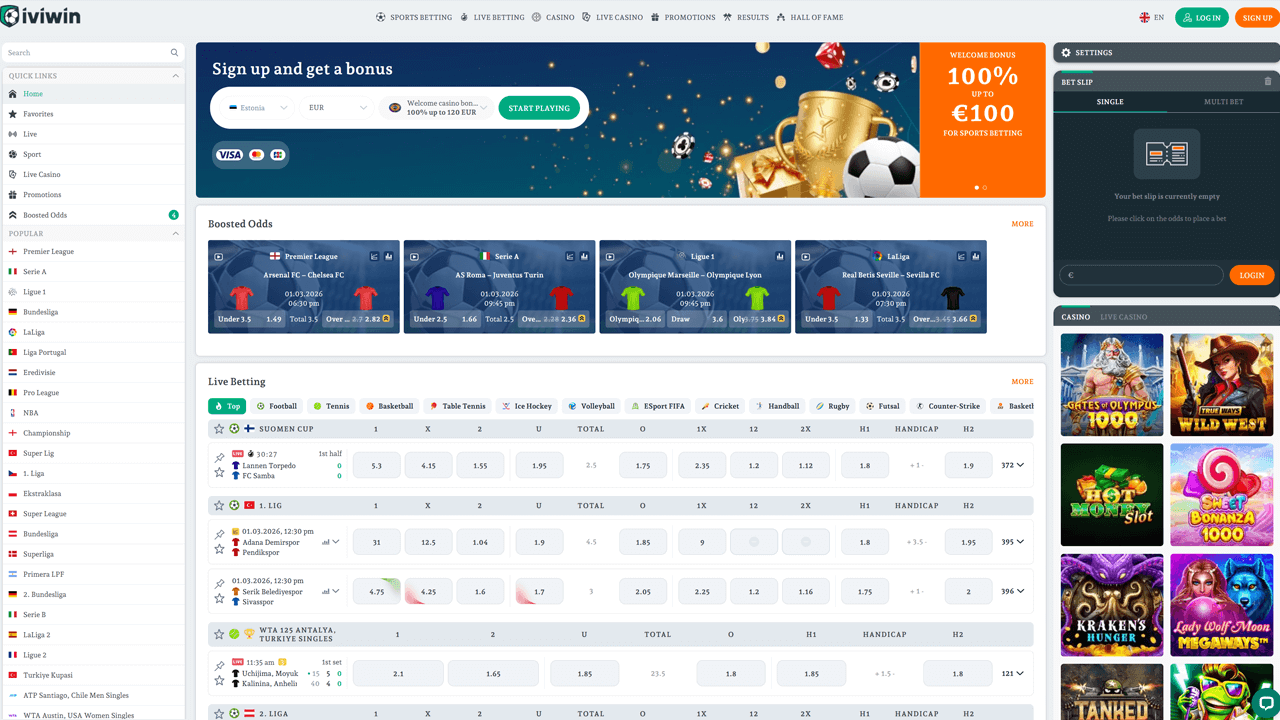Expand 396 more markets for Serik Belediyespor
The width and height of the screenshot is (1280, 720).
pyautogui.click(x=1013, y=591)
